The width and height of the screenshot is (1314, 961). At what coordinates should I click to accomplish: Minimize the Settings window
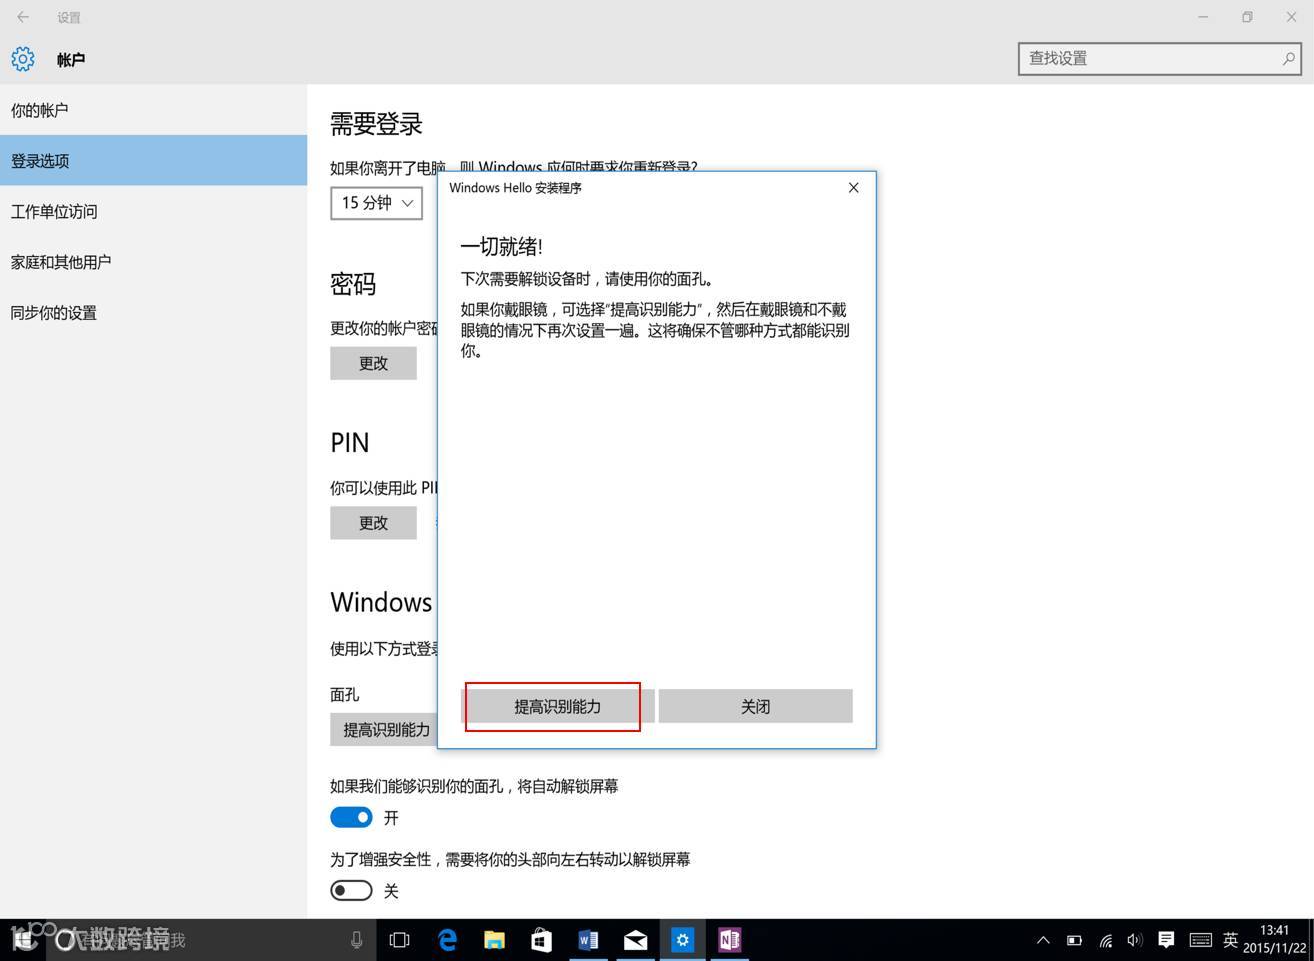[x=1203, y=17]
